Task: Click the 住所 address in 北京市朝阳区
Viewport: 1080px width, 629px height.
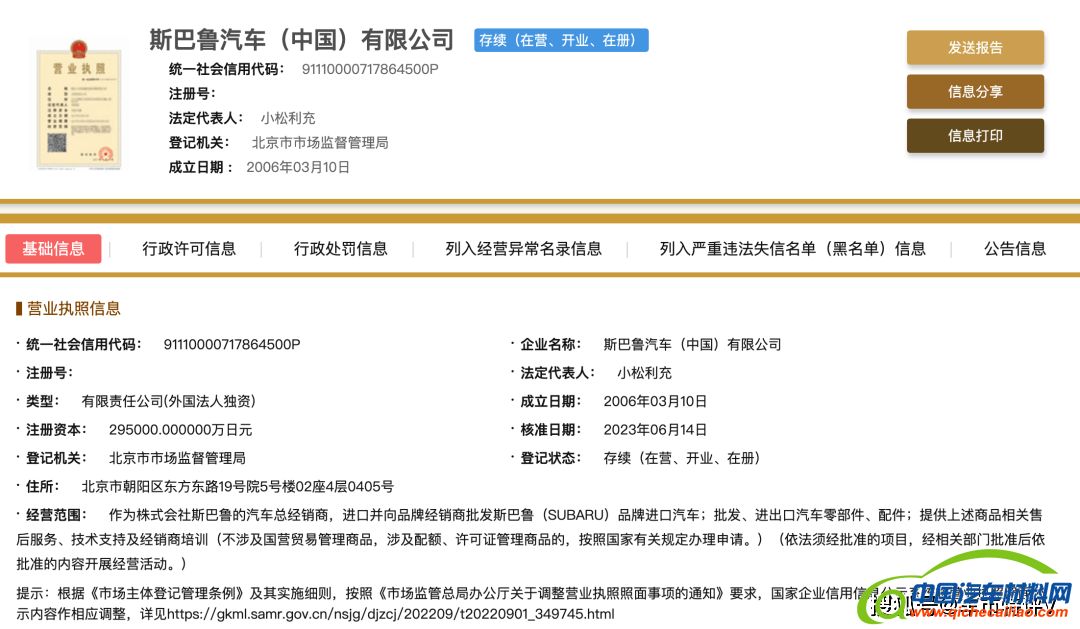Action: click(237, 486)
